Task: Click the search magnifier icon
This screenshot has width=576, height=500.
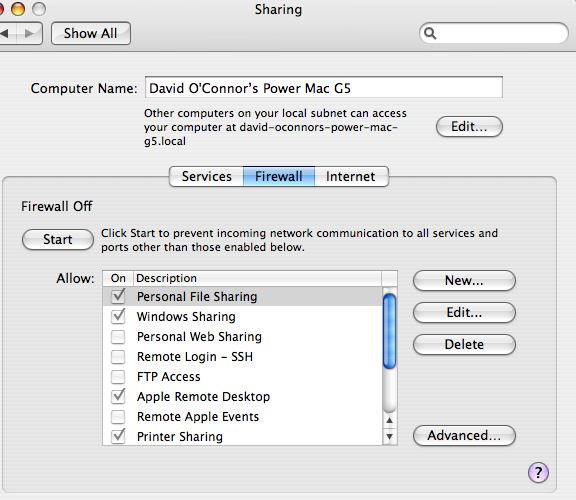Action: 430,33
